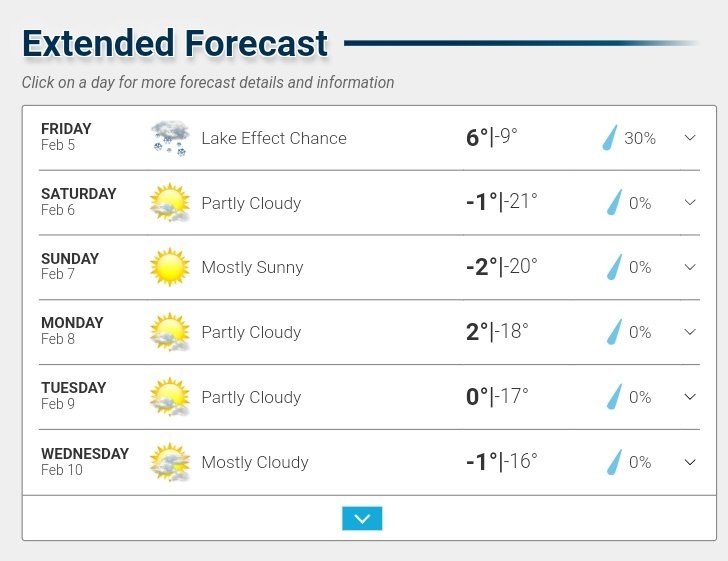This screenshot has height=561, width=728.
Task: Click the Extended Forecast heading
Action: coord(175,43)
